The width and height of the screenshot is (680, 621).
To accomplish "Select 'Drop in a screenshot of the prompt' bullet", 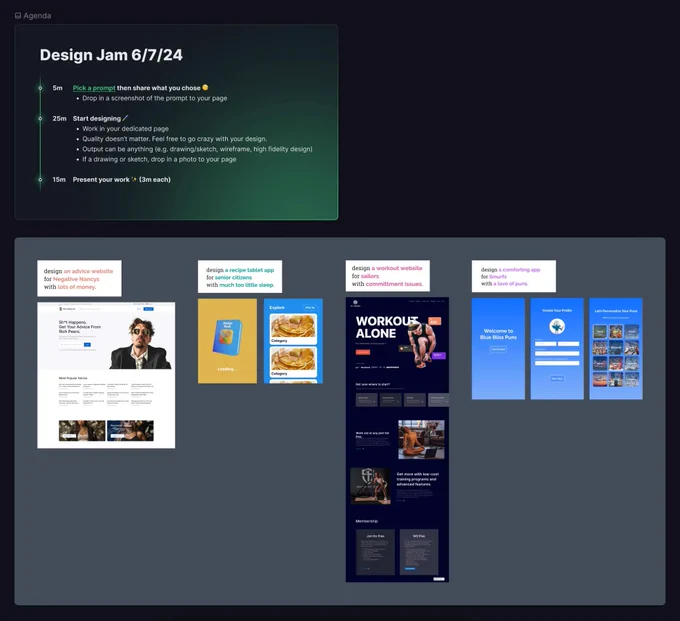I will 154,98.
